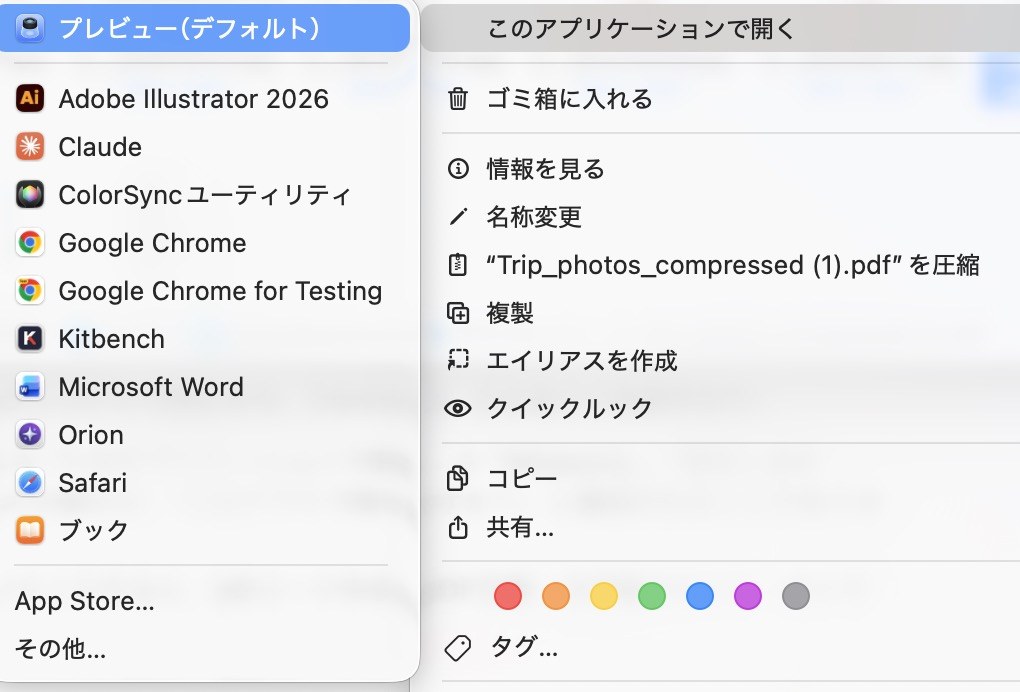Apply the gray tag color
The image size is (1020, 692).
pyautogui.click(x=796, y=596)
